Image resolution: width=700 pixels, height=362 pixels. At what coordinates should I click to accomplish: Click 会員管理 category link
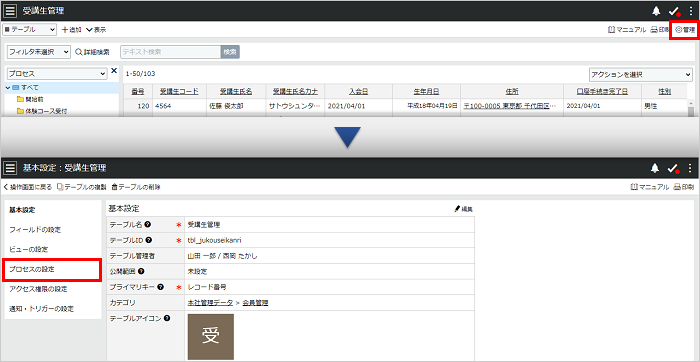255,303
